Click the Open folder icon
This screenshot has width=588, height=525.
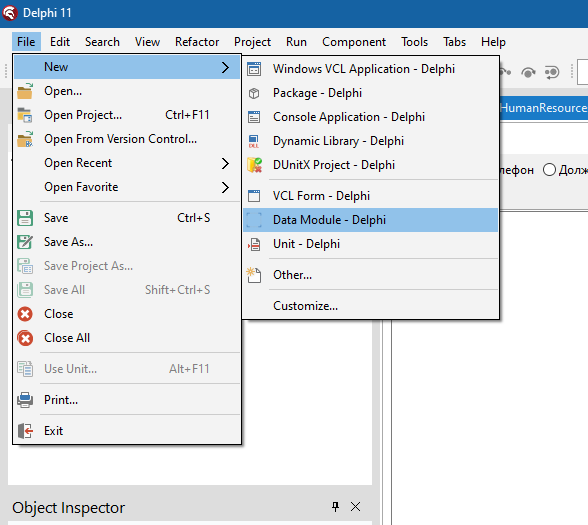25,91
